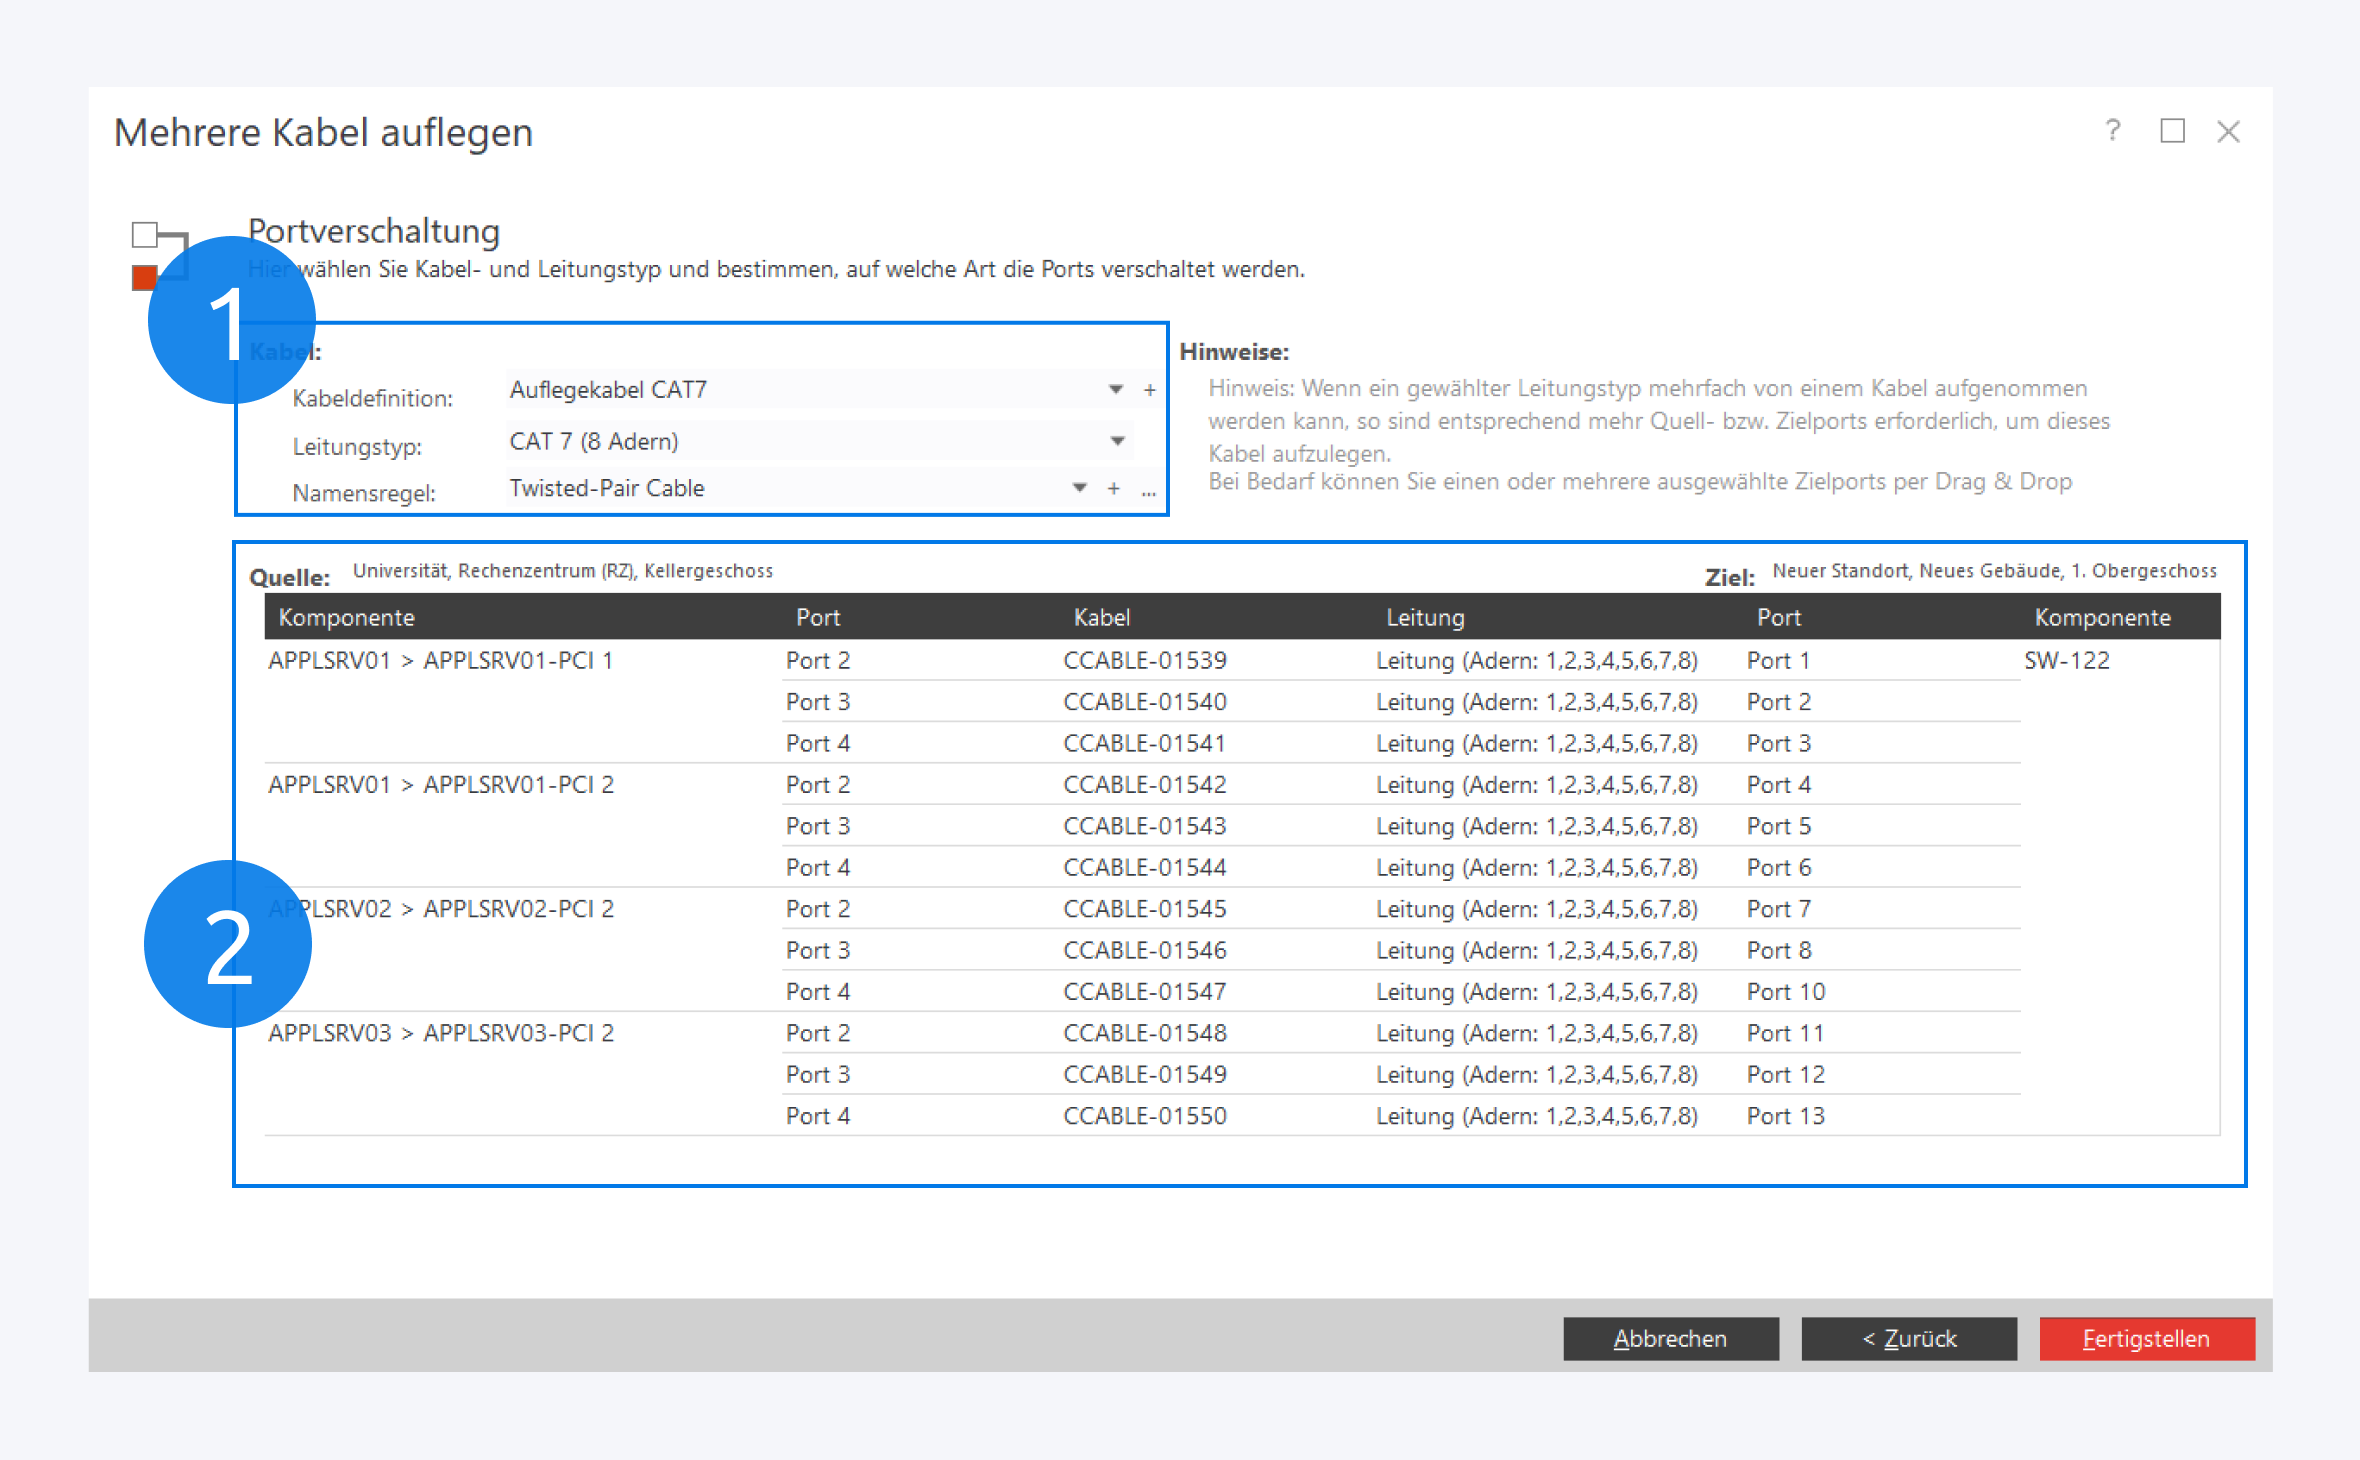Click the help question mark icon
The width and height of the screenshot is (2360, 1460).
coord(2112,131)
